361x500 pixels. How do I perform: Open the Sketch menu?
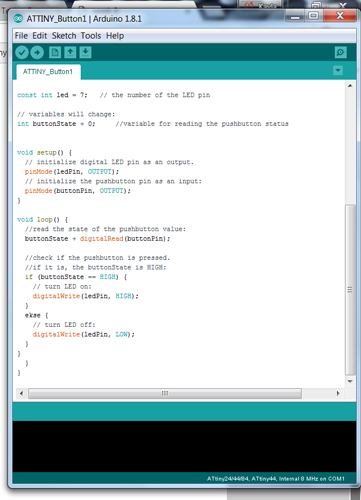(x=64, y=36)
